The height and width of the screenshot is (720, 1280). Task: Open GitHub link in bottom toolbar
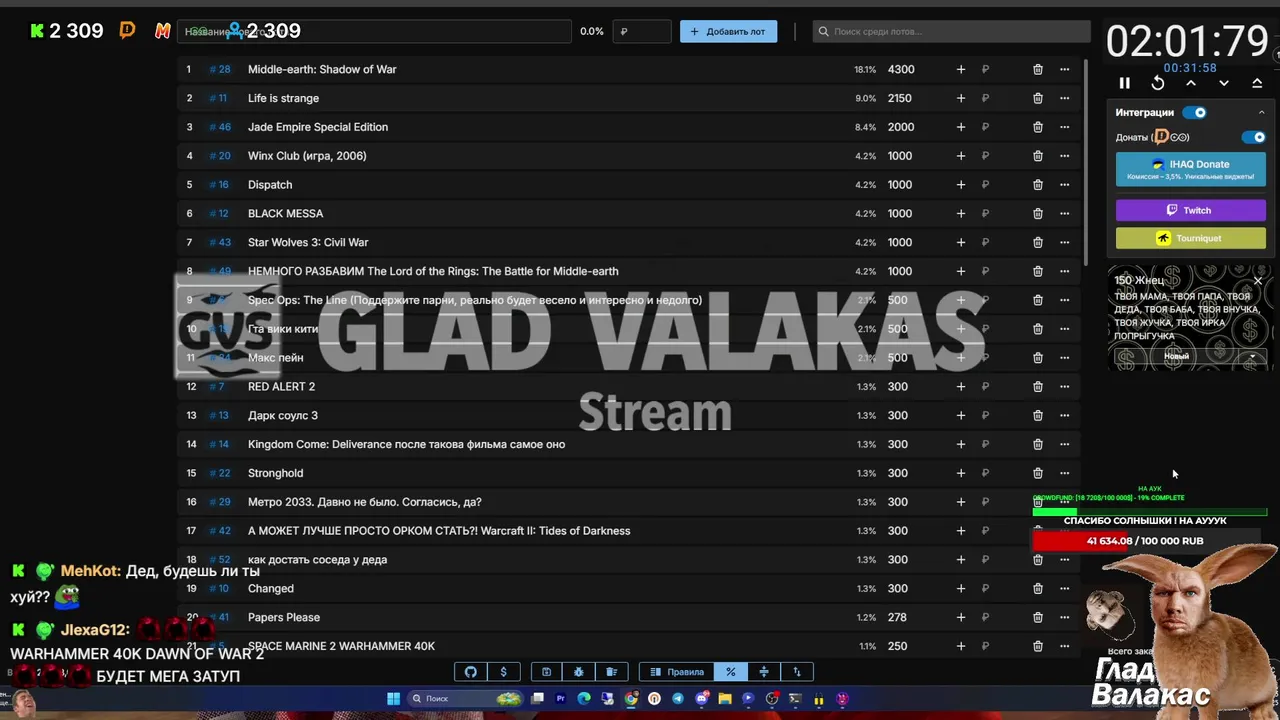pos(471,672)
